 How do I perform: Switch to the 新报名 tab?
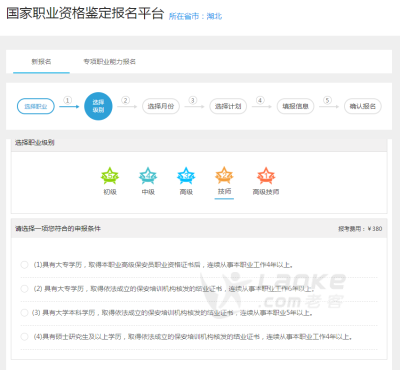pos(41,62)
